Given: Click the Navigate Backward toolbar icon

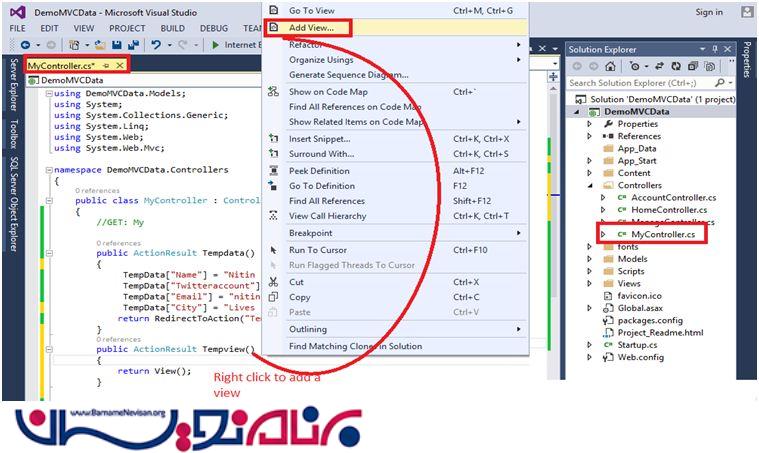Looking at the screenshot, I should click(25, 45).
